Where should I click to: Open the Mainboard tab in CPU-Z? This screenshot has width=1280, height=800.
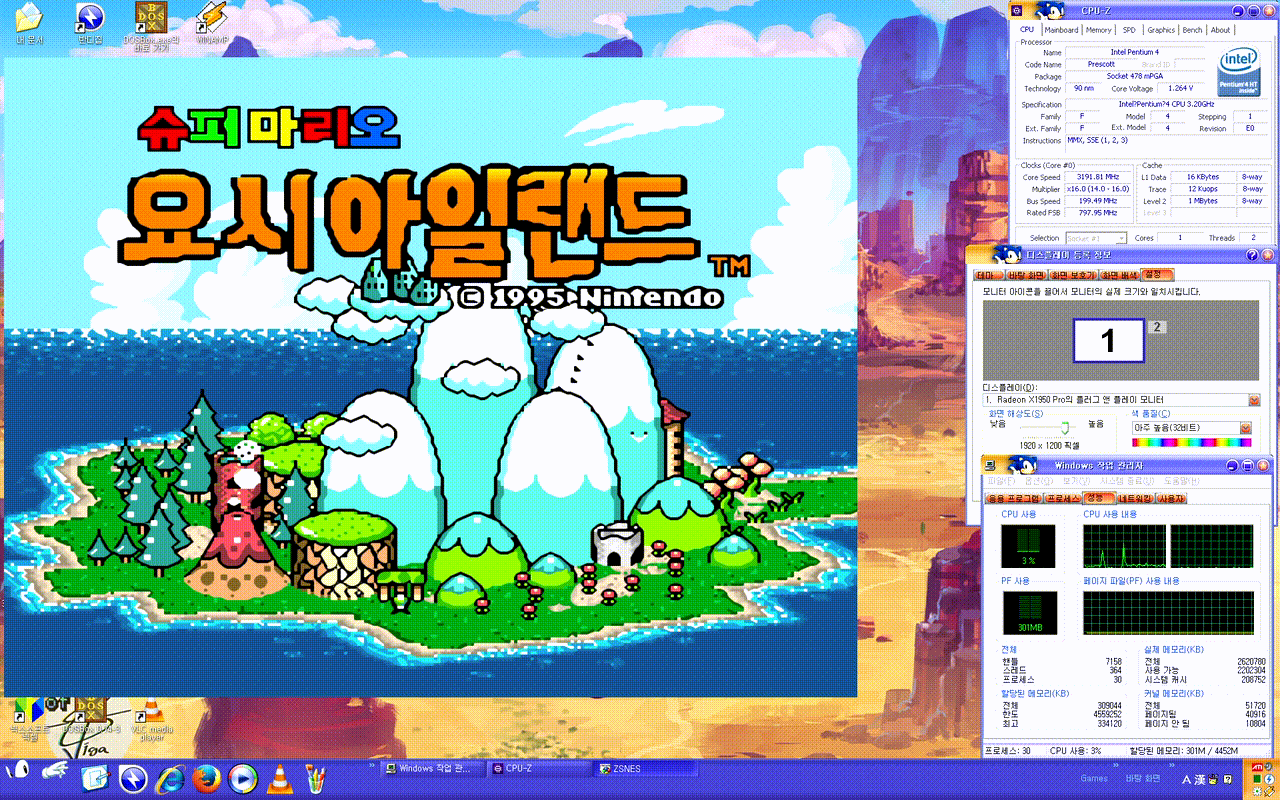click(1061, 30)
